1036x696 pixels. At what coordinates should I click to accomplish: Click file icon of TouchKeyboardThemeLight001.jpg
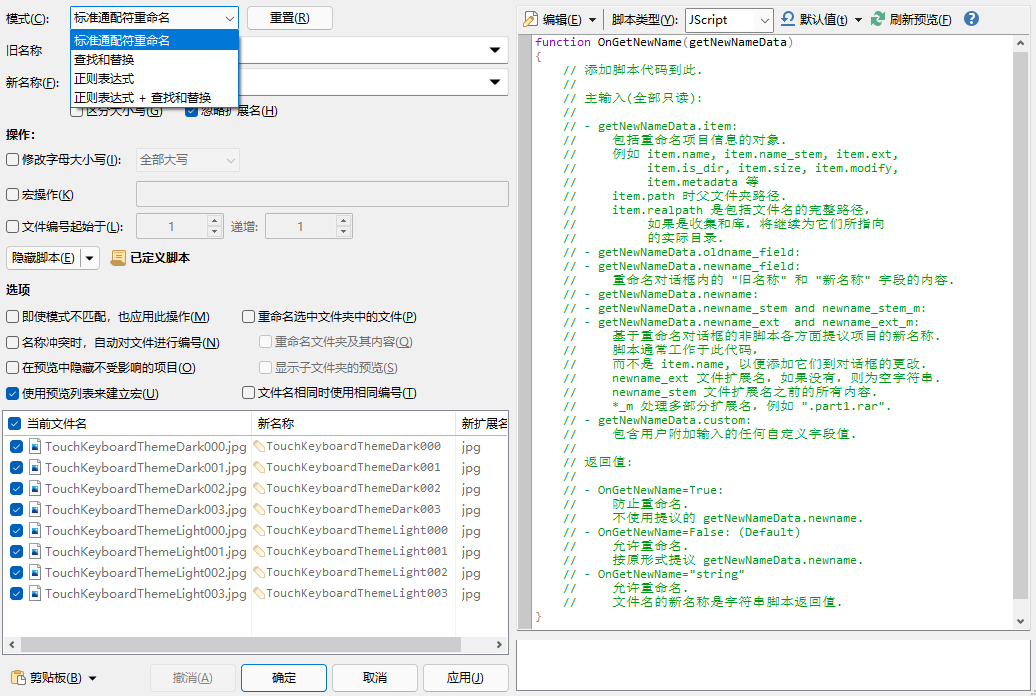pyautogui.click(x=36, y=551)
